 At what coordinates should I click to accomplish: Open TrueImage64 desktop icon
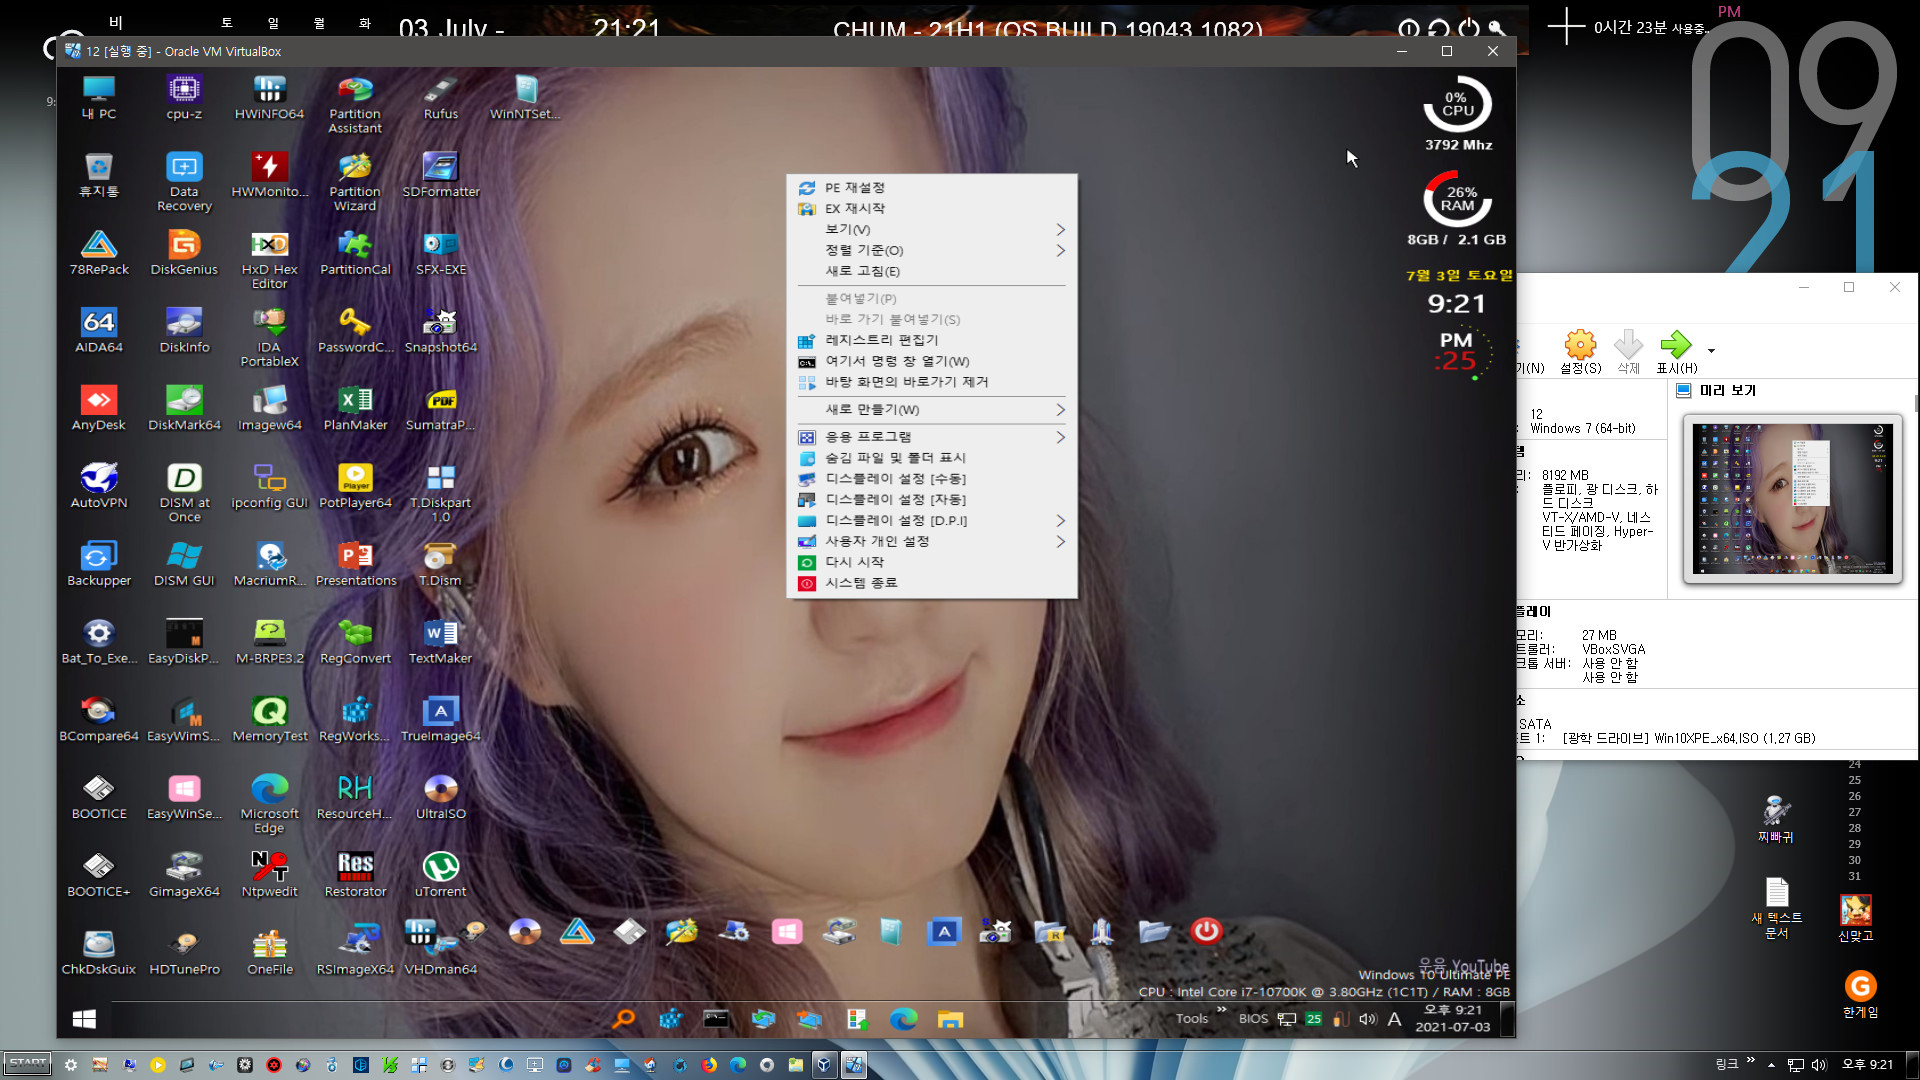441,719
